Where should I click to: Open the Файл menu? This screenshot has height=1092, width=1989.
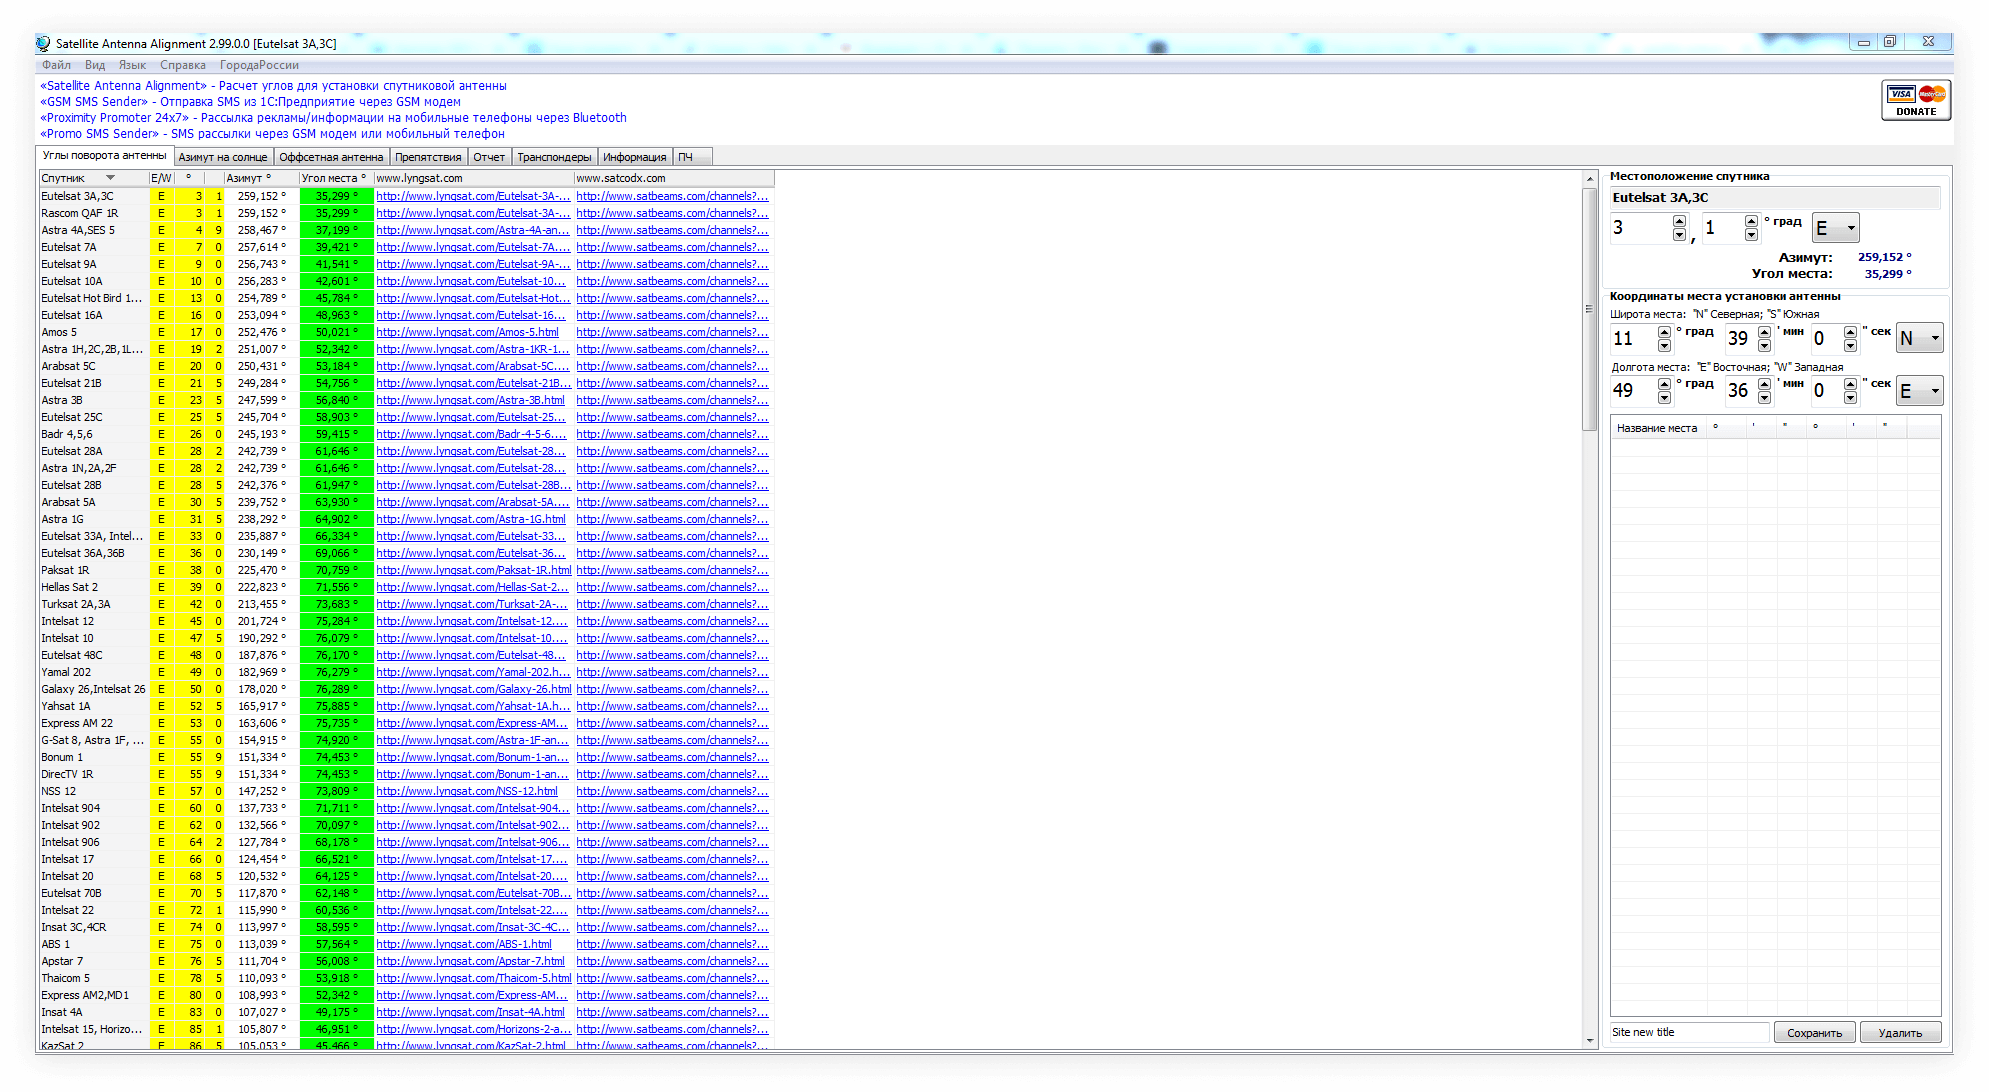tap(56, 65)
